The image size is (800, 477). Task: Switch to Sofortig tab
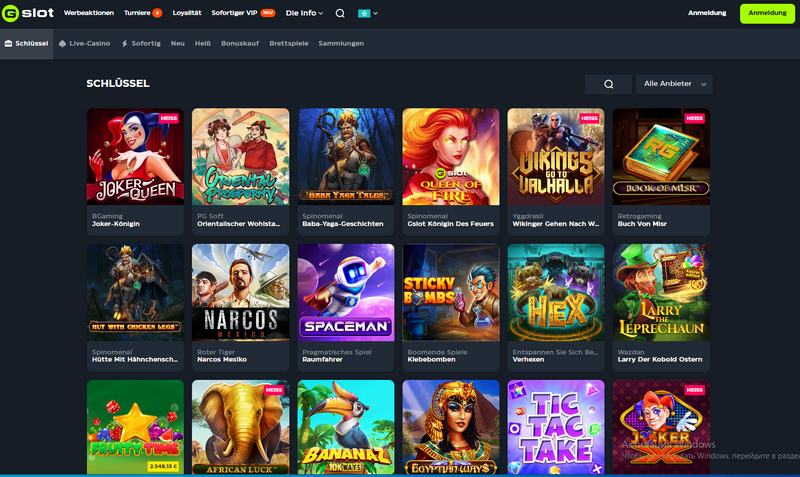click(x=141, y=43)
